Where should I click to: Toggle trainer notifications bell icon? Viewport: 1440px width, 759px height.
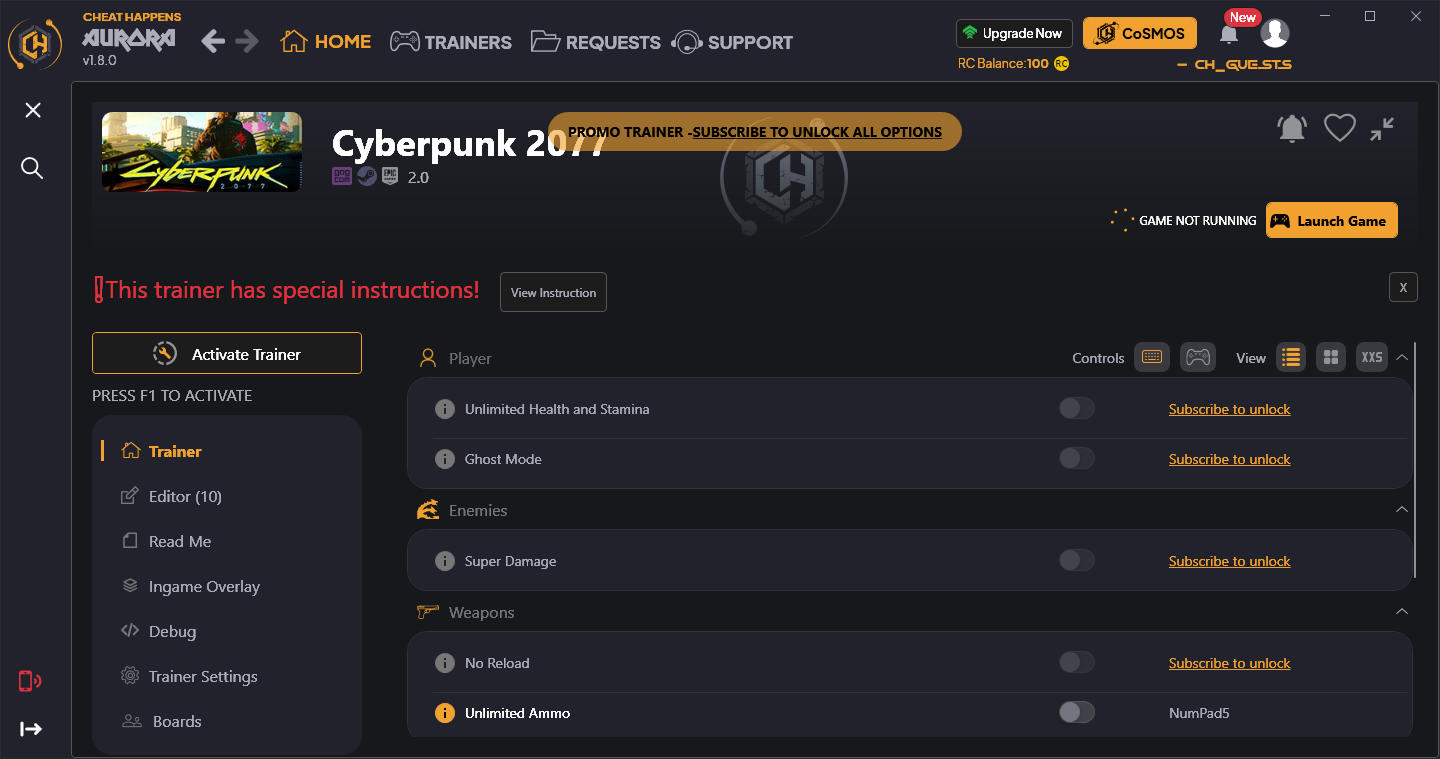click(1292, 128)
